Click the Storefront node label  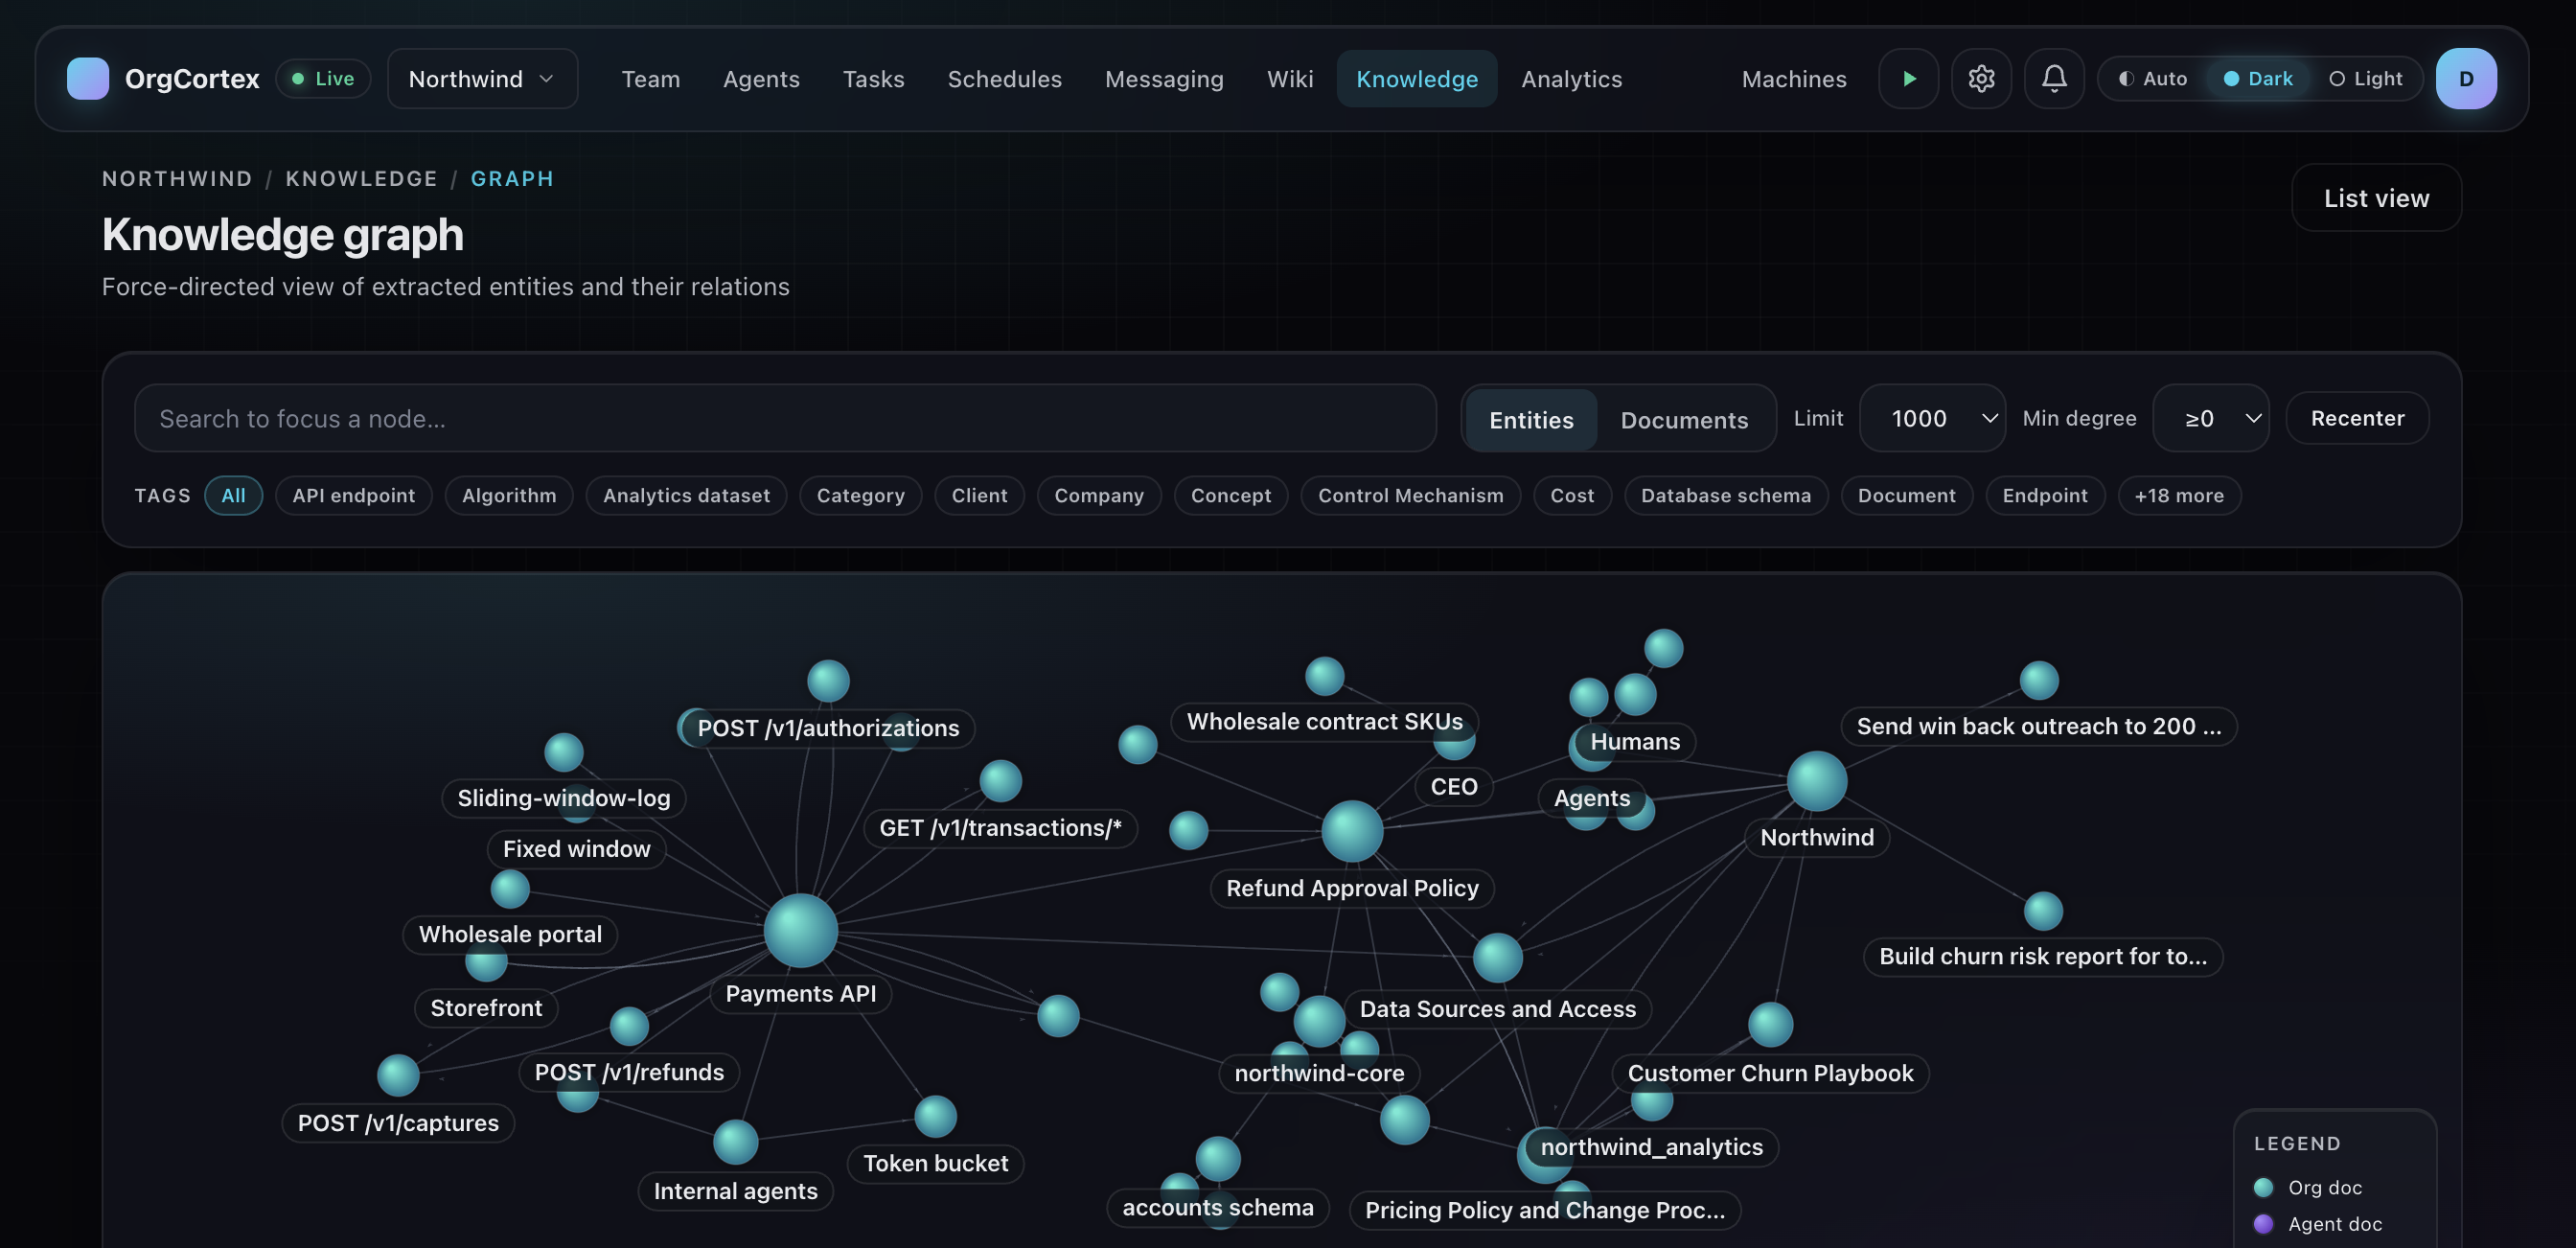click(486, 1007)
